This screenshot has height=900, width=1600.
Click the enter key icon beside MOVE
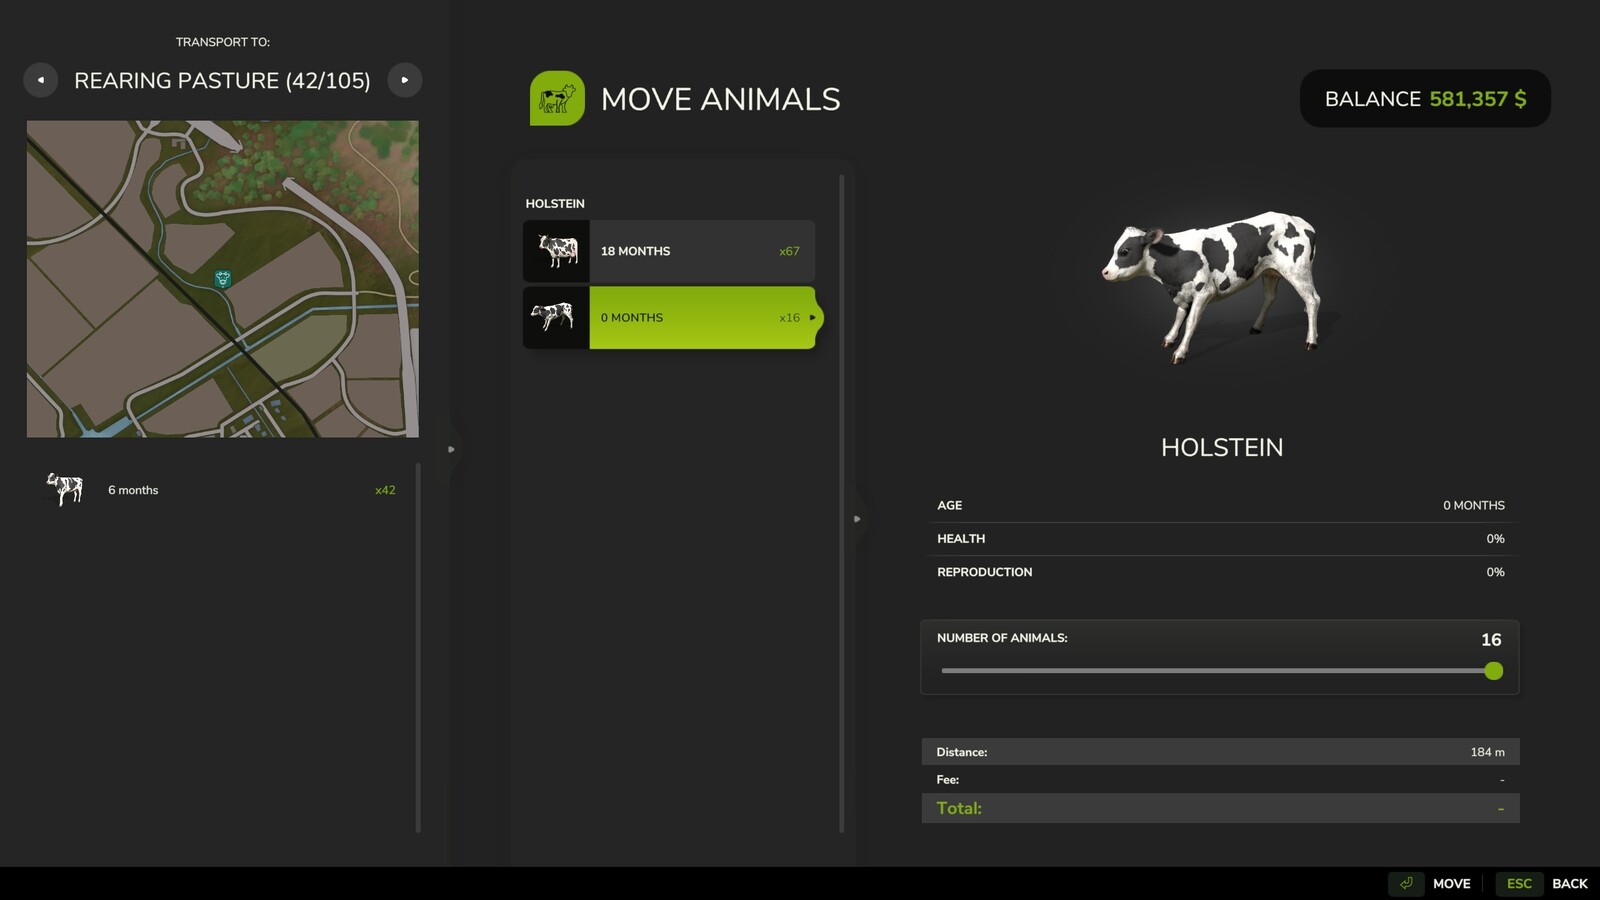(1406, 884)
